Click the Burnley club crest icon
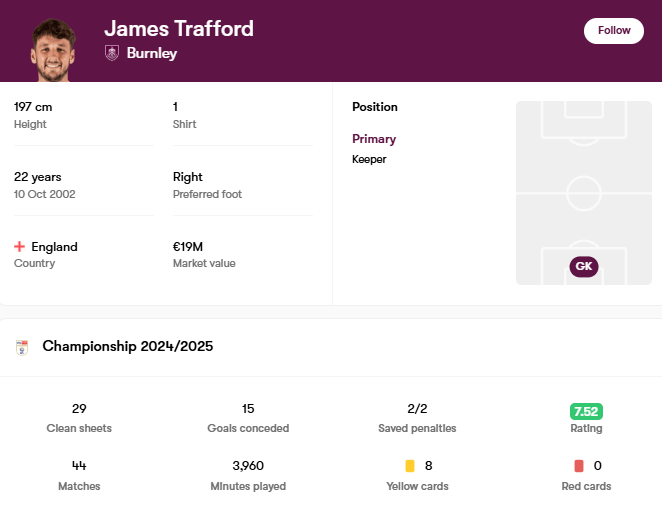Viewport: 662px width, 516px height. 112,53
